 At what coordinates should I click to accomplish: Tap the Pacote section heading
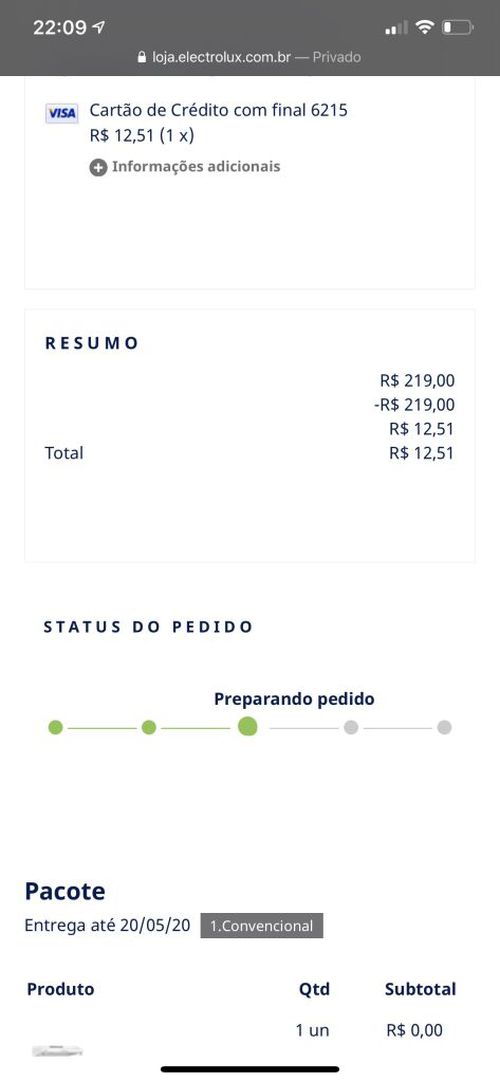tap(65, 891)
